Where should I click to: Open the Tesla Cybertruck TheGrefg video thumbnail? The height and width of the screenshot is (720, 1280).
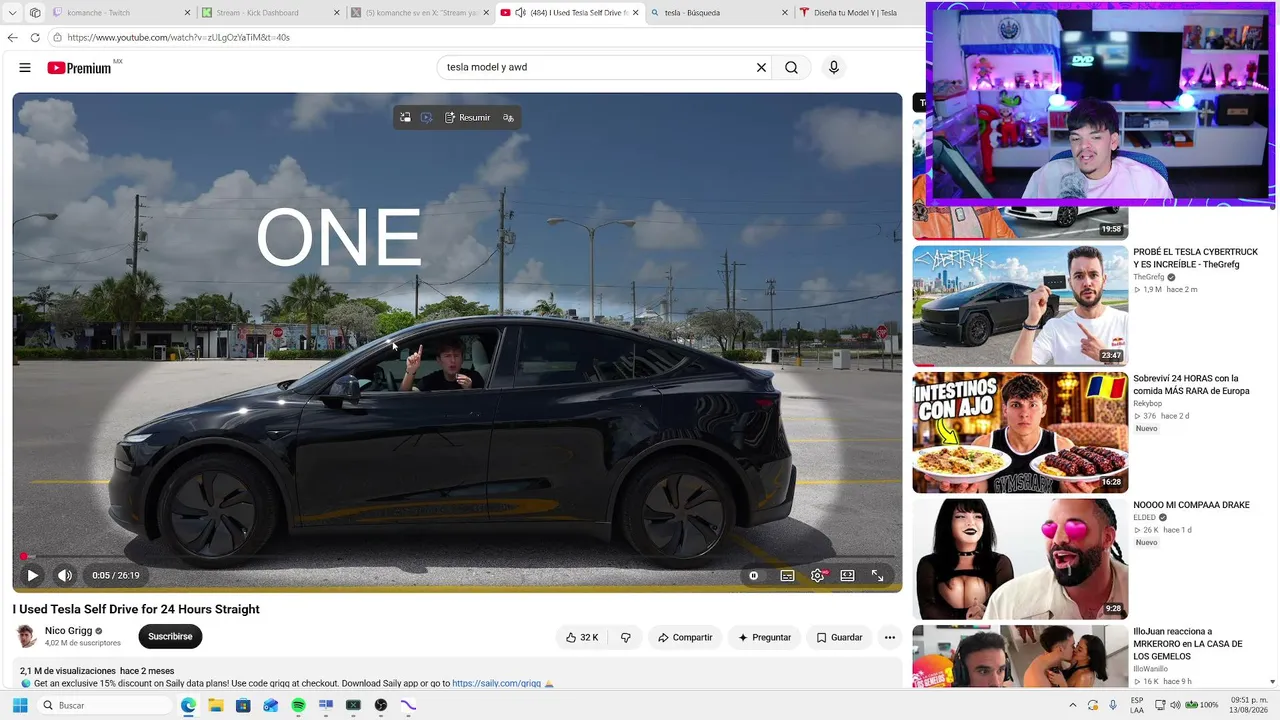[x=1020, y=306]
